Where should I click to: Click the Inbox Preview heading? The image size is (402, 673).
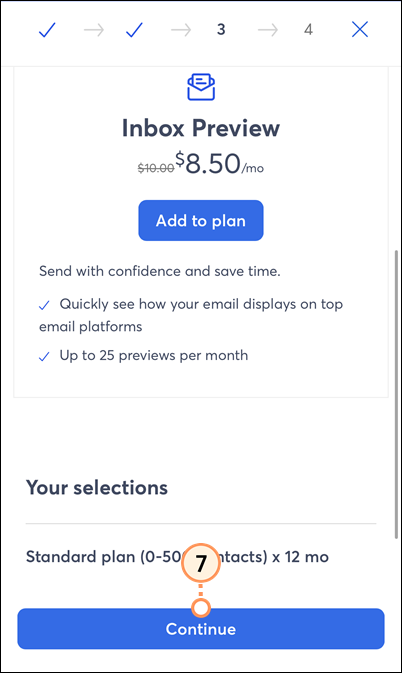pos(201,128)
